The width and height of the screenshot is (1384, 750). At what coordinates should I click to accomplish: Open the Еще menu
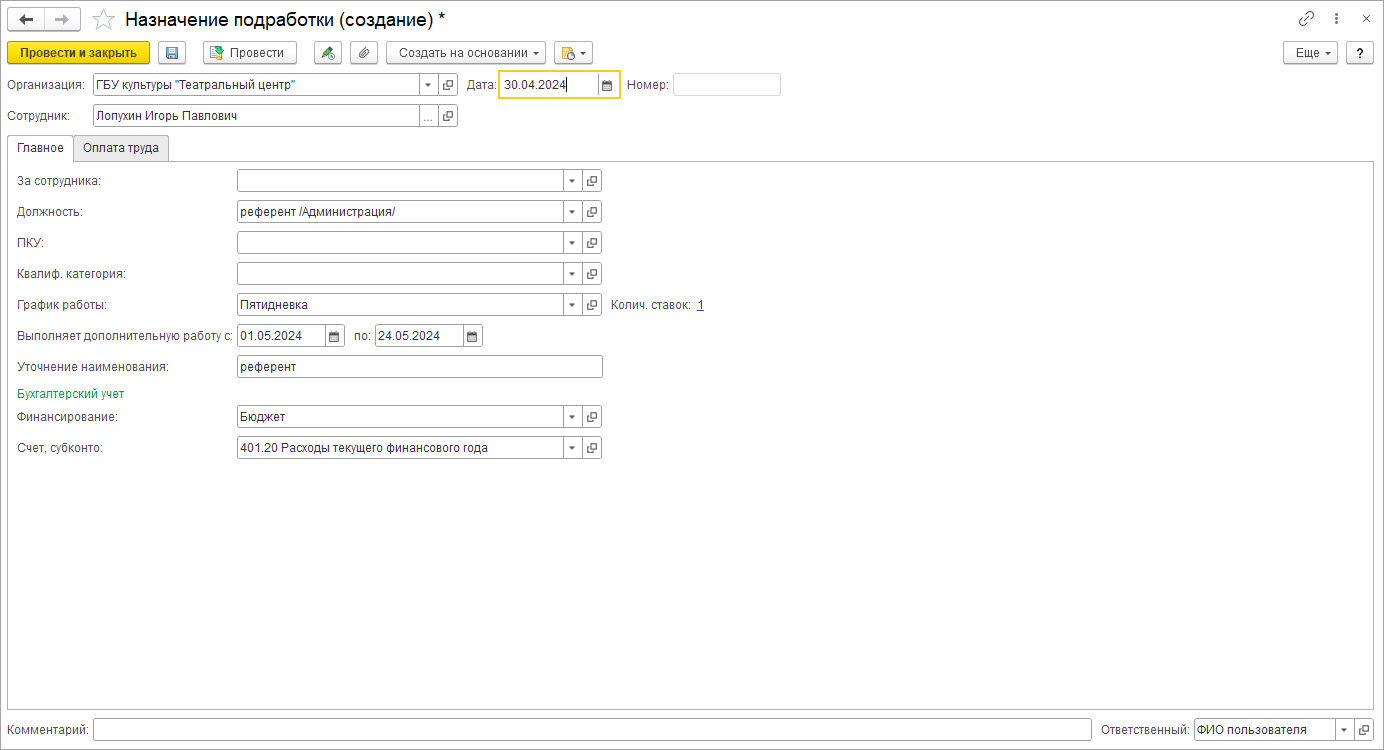(1311, 53)
